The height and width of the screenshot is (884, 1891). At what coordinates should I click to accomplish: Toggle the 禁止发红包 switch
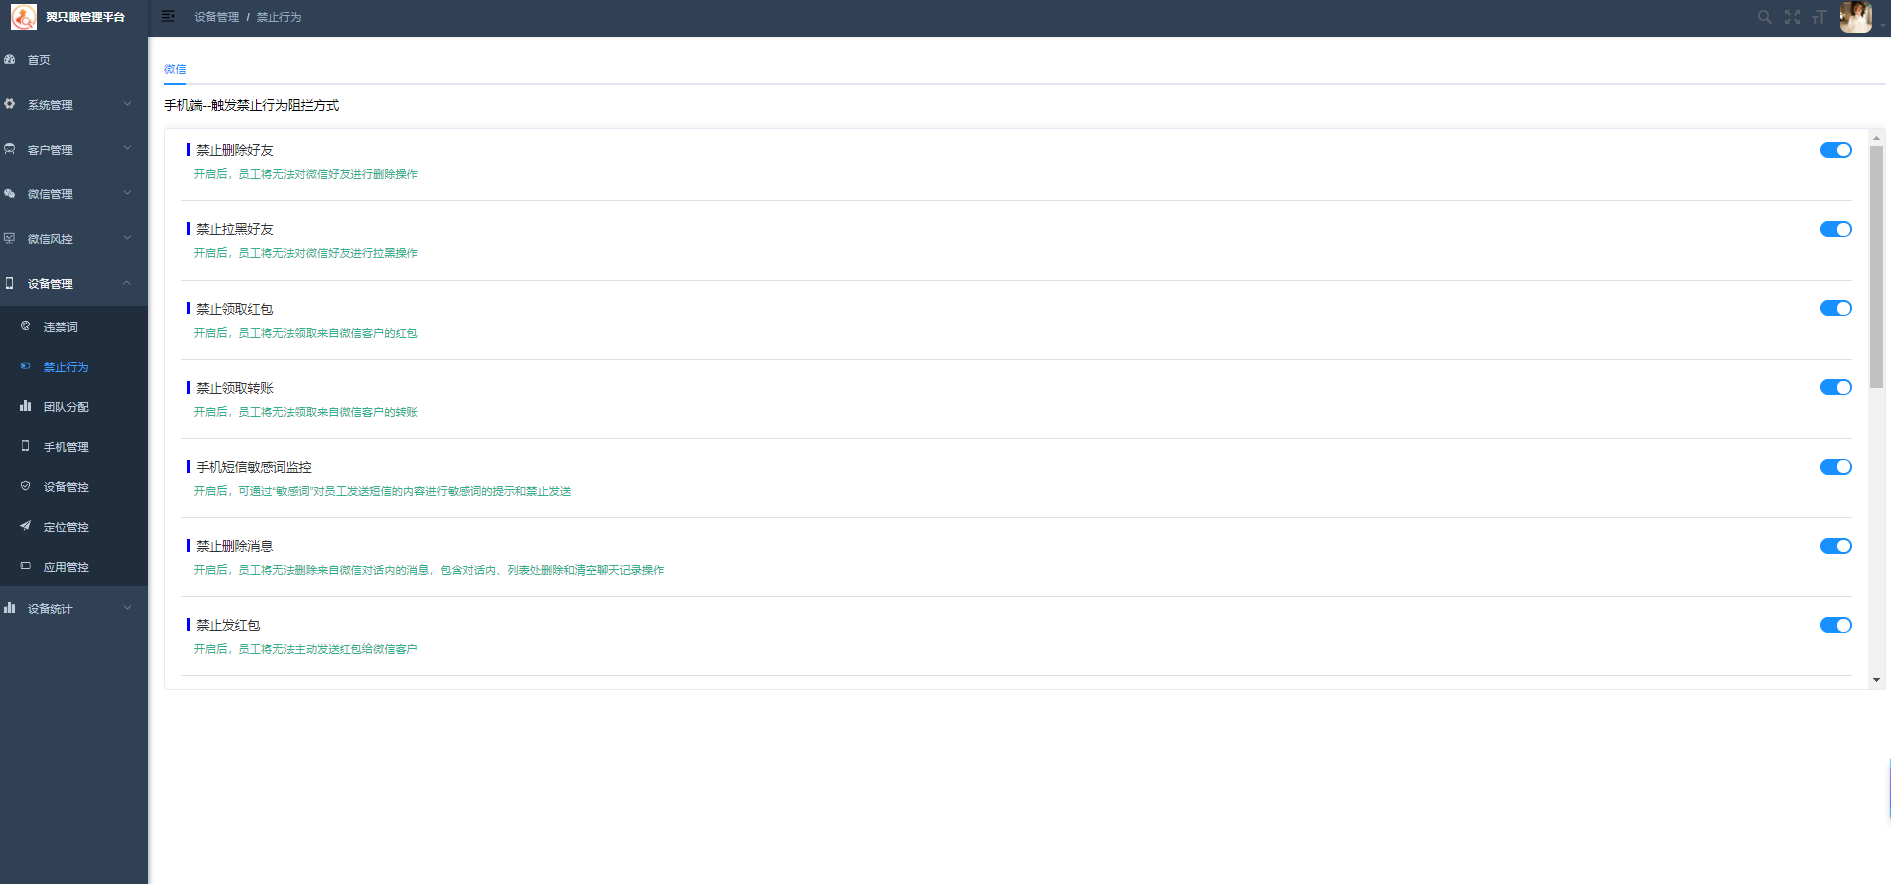click(1835, 625)
